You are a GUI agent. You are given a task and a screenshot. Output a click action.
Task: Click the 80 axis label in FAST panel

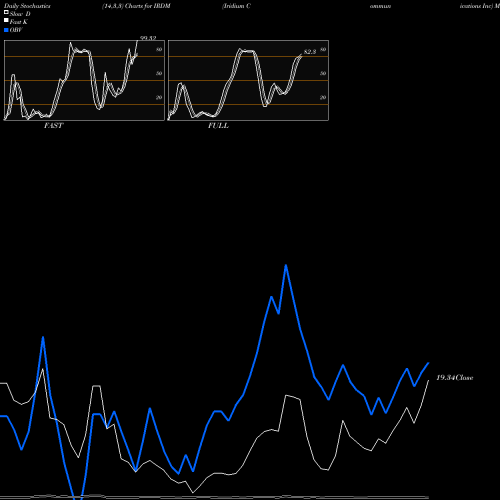(x=159, y=49)
